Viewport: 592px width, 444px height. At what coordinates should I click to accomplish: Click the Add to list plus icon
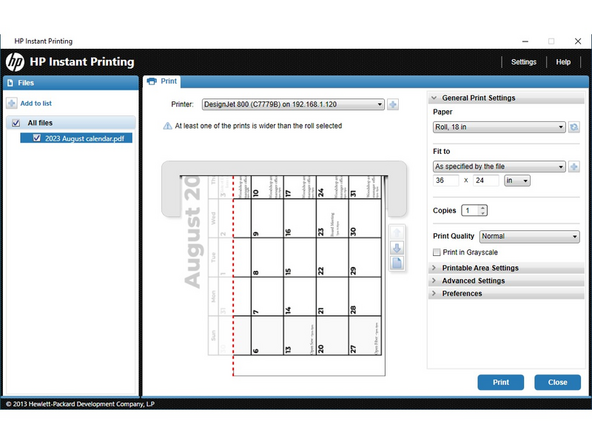[x=11, y=103]
